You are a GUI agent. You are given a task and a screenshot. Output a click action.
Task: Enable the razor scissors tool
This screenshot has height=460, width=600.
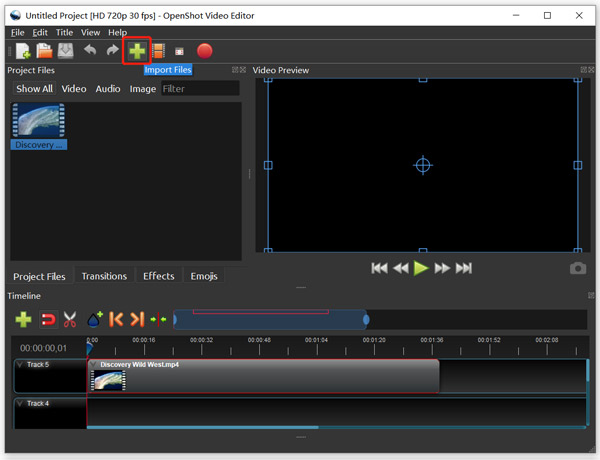[x=70, y=320]
